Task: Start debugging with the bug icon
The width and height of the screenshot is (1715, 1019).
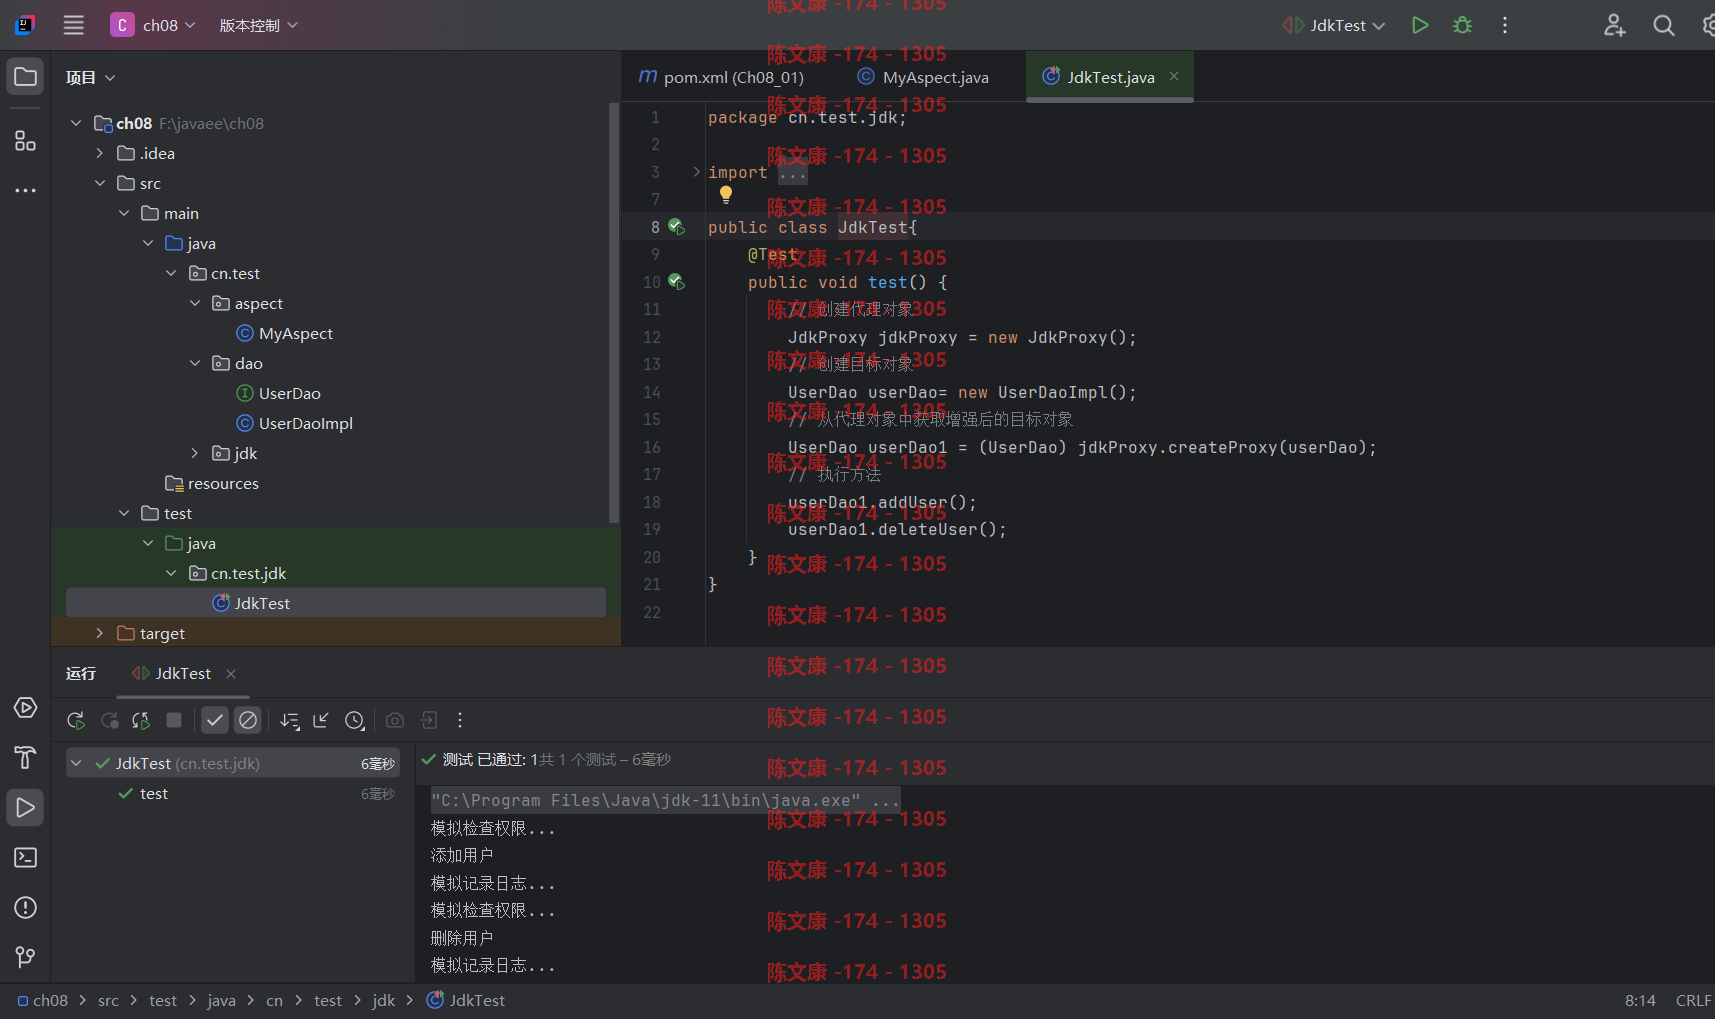Action: [x=1462, y=25]
